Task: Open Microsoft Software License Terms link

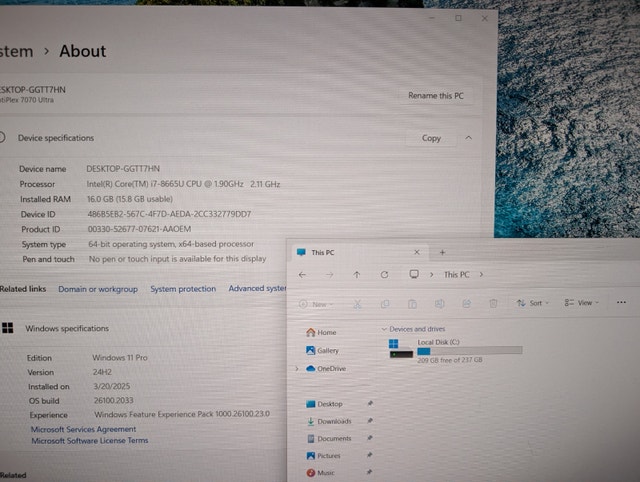Action: (90, 440)
